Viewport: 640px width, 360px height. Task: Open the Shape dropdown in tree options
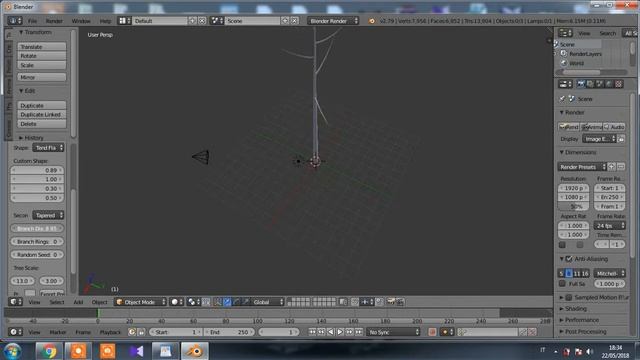48,148
